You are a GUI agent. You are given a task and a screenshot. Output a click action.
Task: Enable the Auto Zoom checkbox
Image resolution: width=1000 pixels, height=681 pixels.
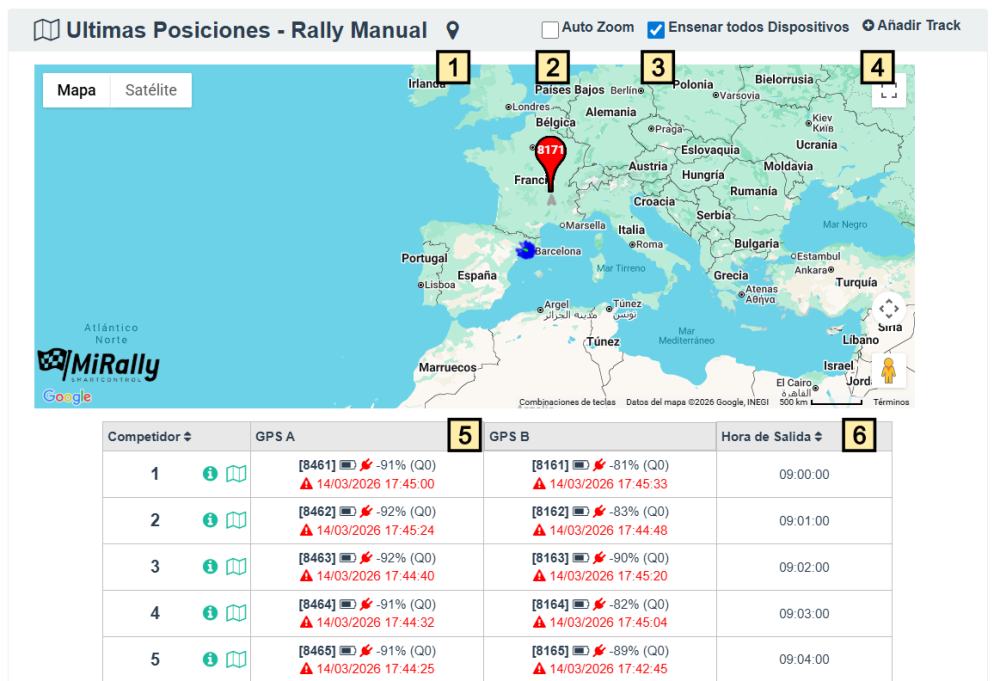point(550,30)
